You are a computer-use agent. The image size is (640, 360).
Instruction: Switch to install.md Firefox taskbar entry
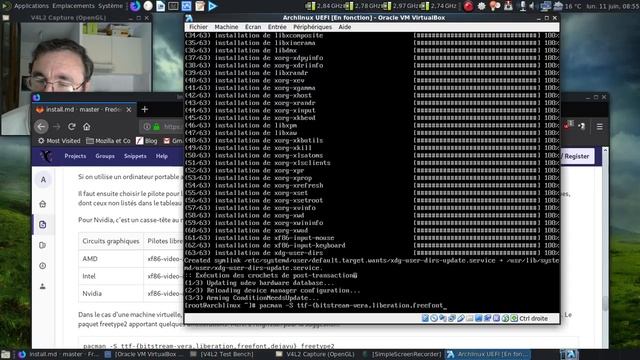(x=58, y=354)
